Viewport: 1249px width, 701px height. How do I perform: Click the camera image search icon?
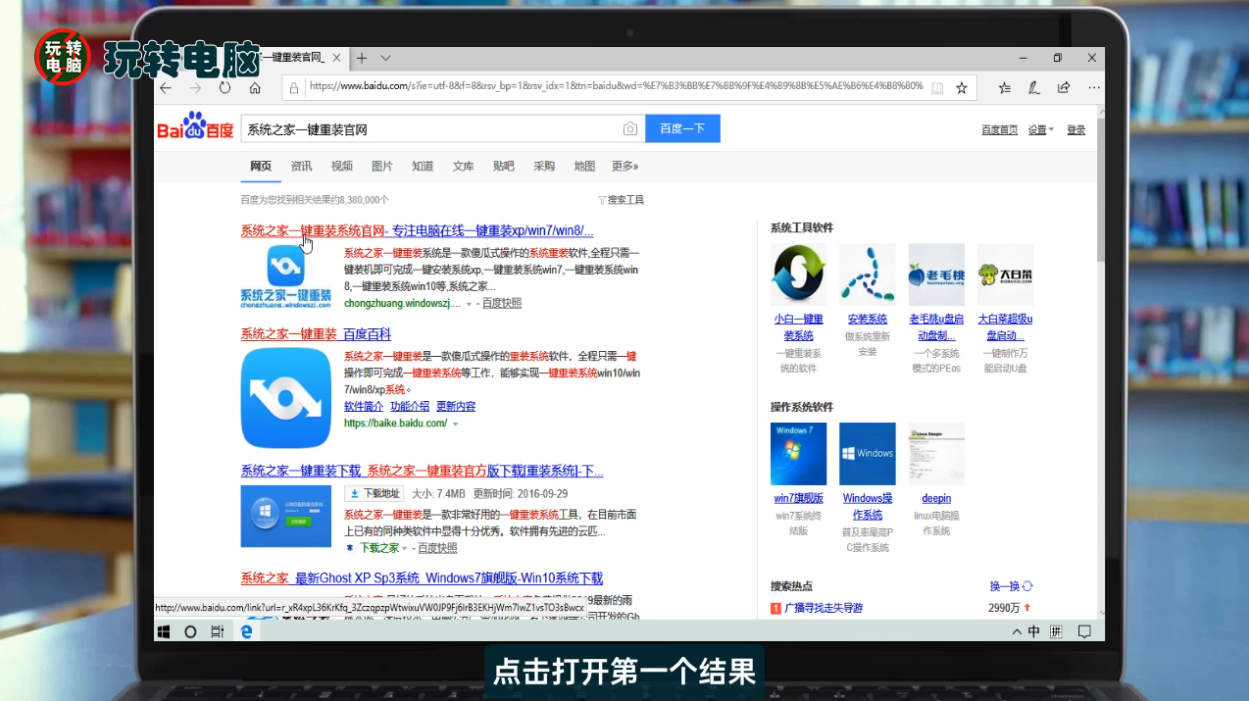[630, 129]
